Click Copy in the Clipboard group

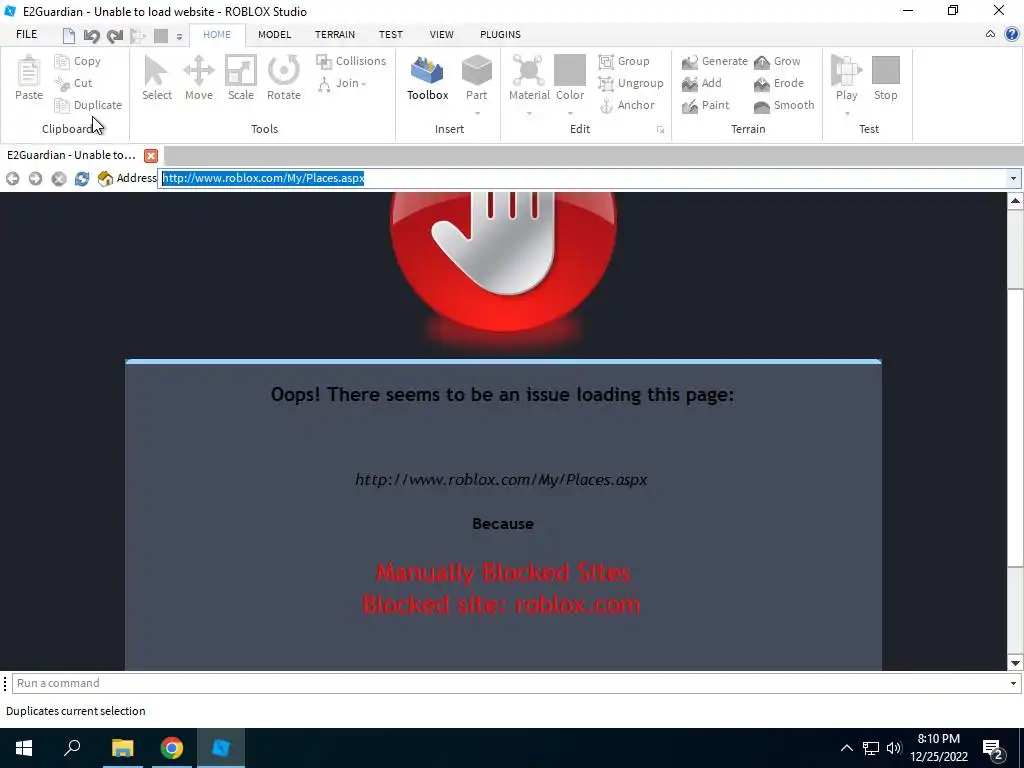coord(78,61)
